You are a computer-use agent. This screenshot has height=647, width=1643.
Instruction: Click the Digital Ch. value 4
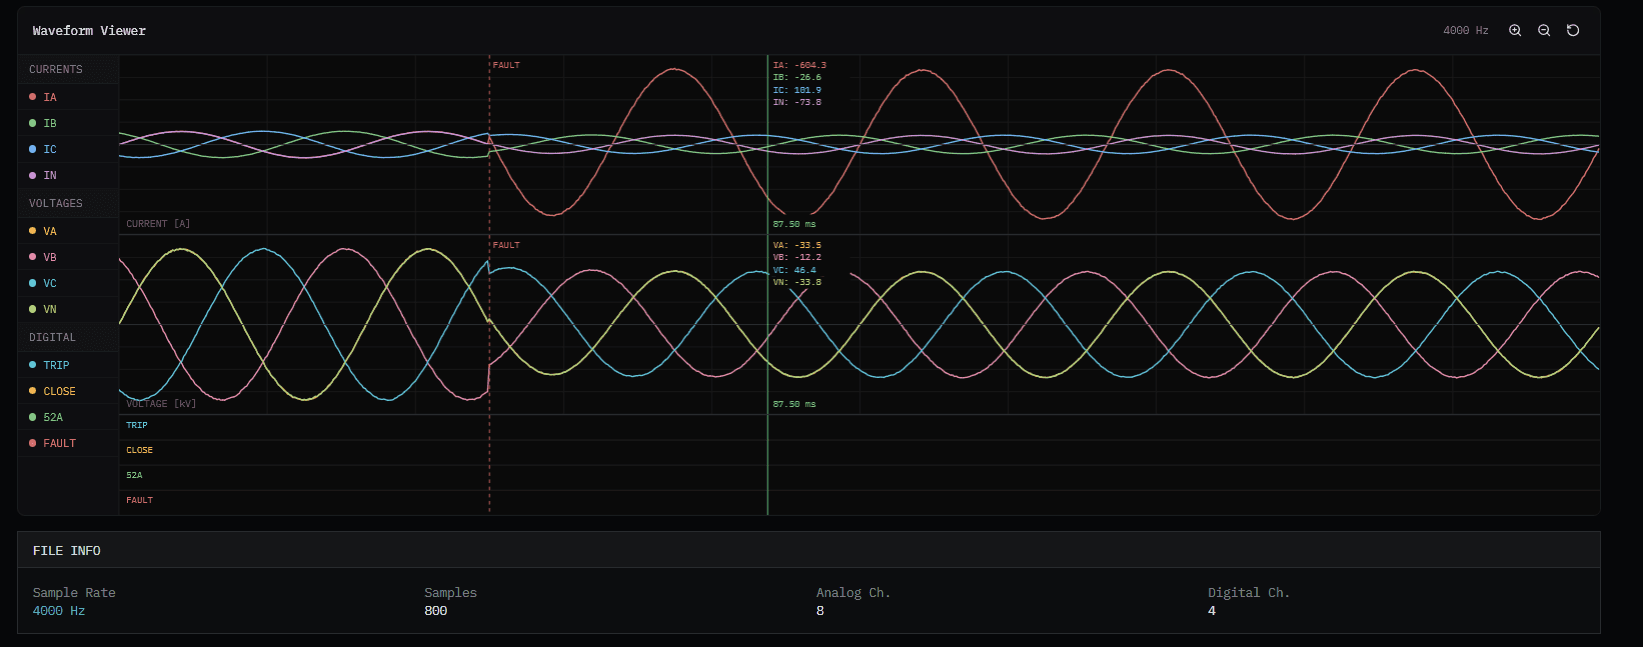pos(1212,611)
